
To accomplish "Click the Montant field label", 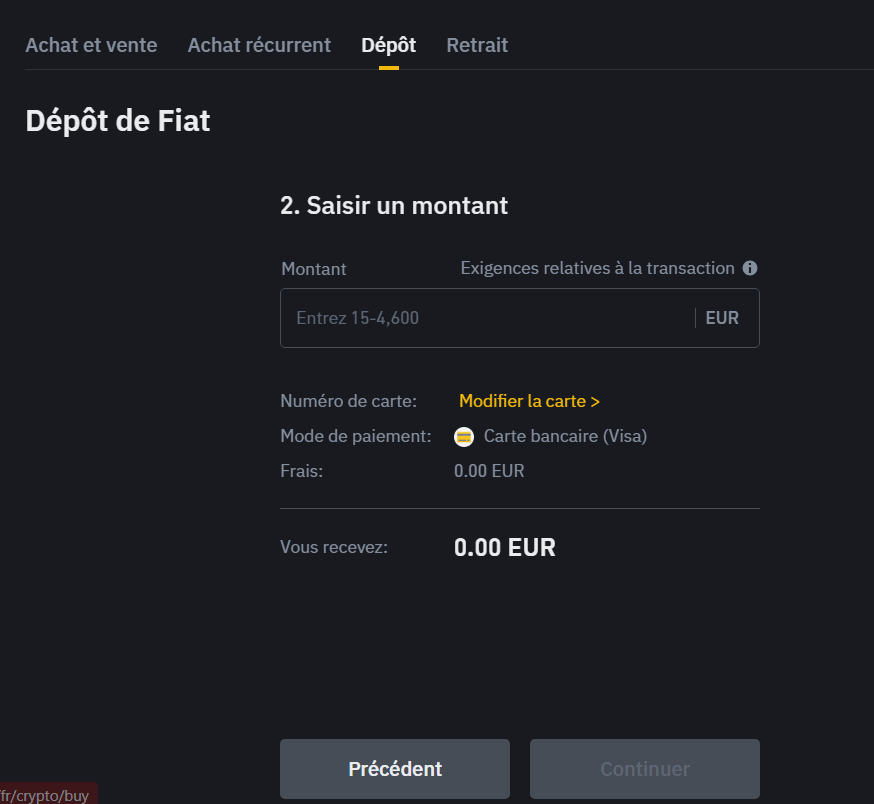I will (314, 269).
